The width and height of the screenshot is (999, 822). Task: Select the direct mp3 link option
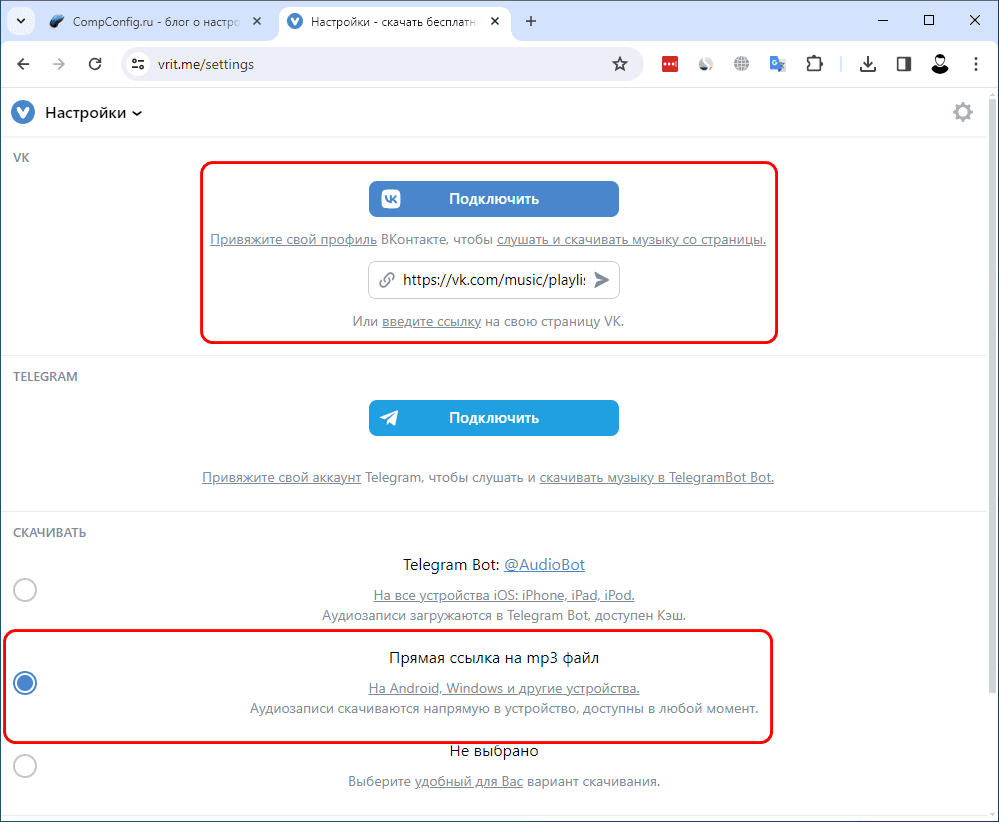pos(25,683)
